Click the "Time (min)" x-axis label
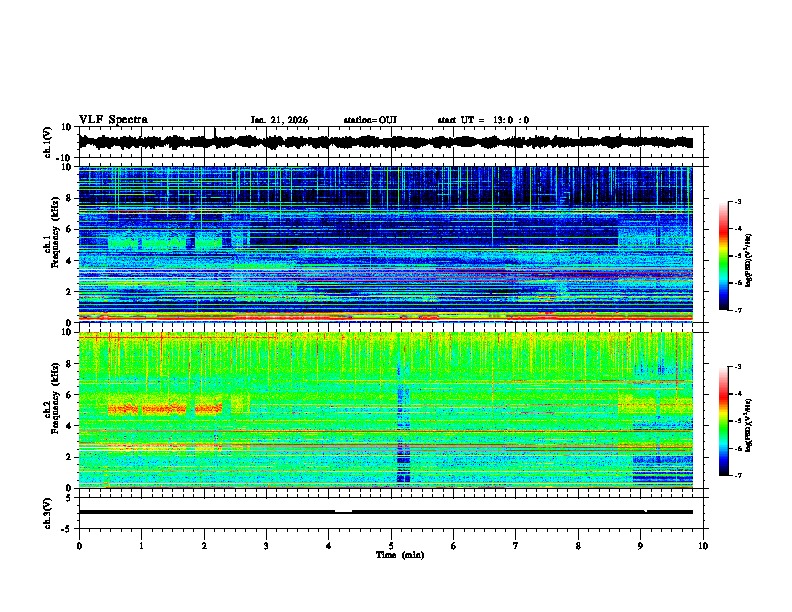 (400, 555)
